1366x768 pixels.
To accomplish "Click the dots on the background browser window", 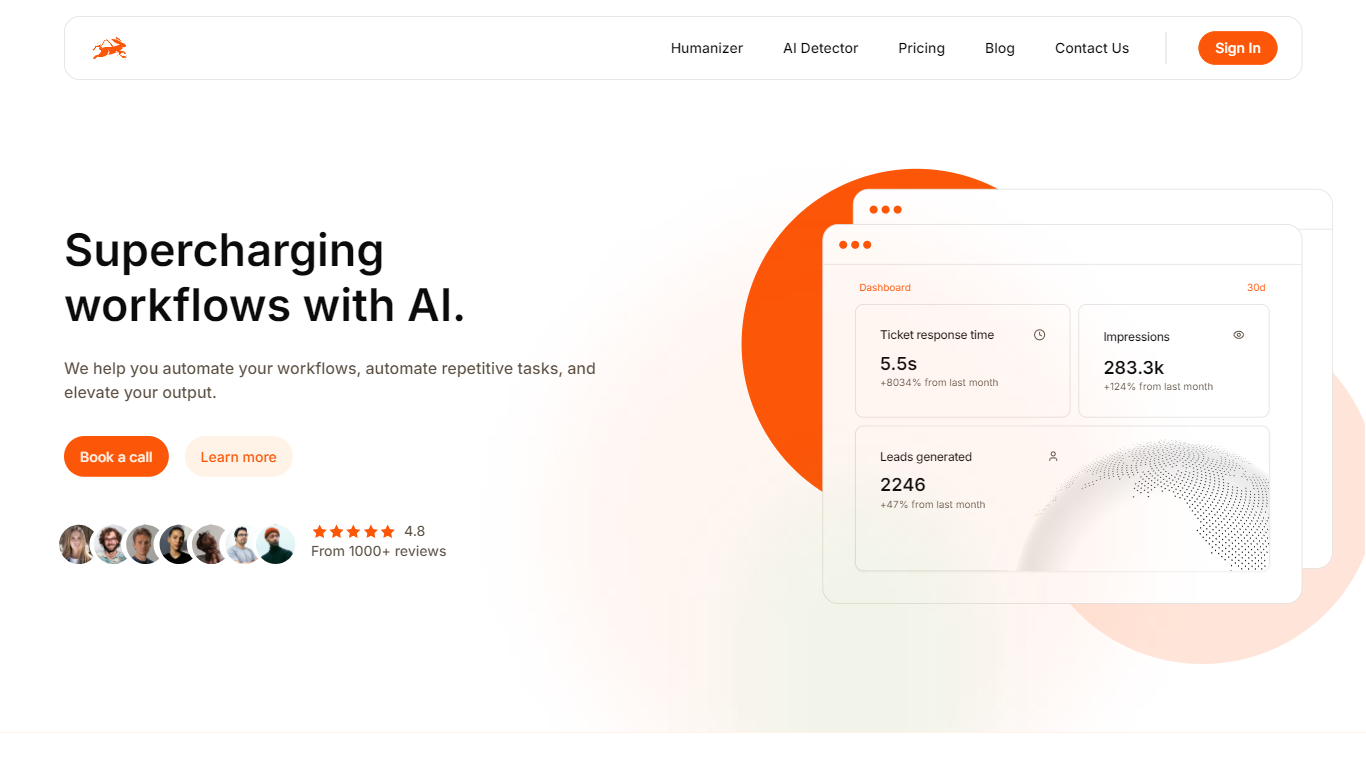I will click(x=886, y=209).
